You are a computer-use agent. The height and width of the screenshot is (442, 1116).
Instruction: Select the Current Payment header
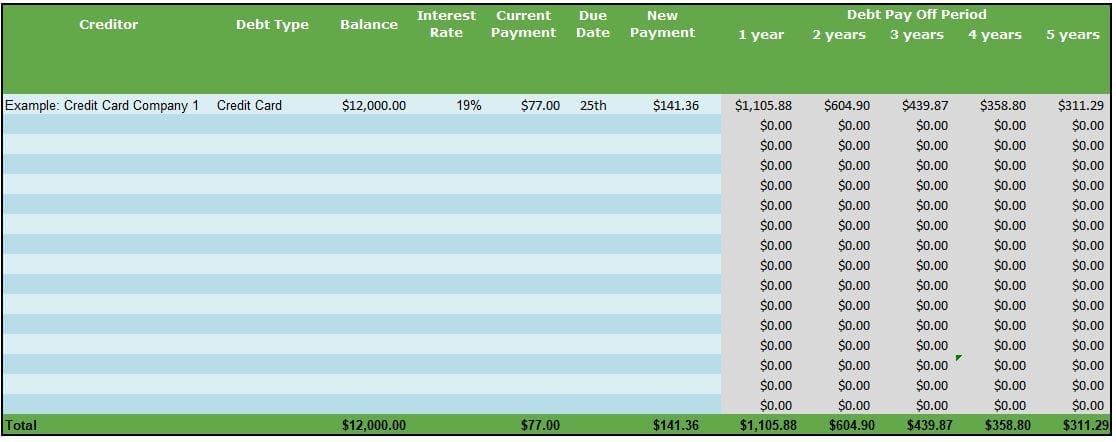(x=523, y=24)
